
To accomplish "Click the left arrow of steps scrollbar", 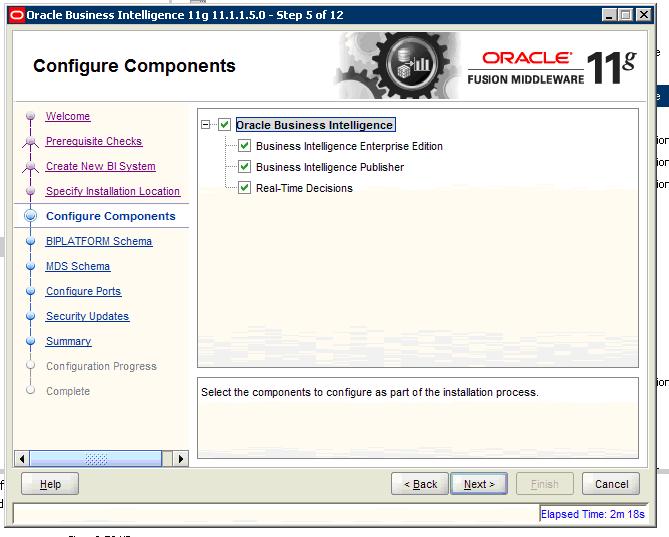I will coord(22,459).
